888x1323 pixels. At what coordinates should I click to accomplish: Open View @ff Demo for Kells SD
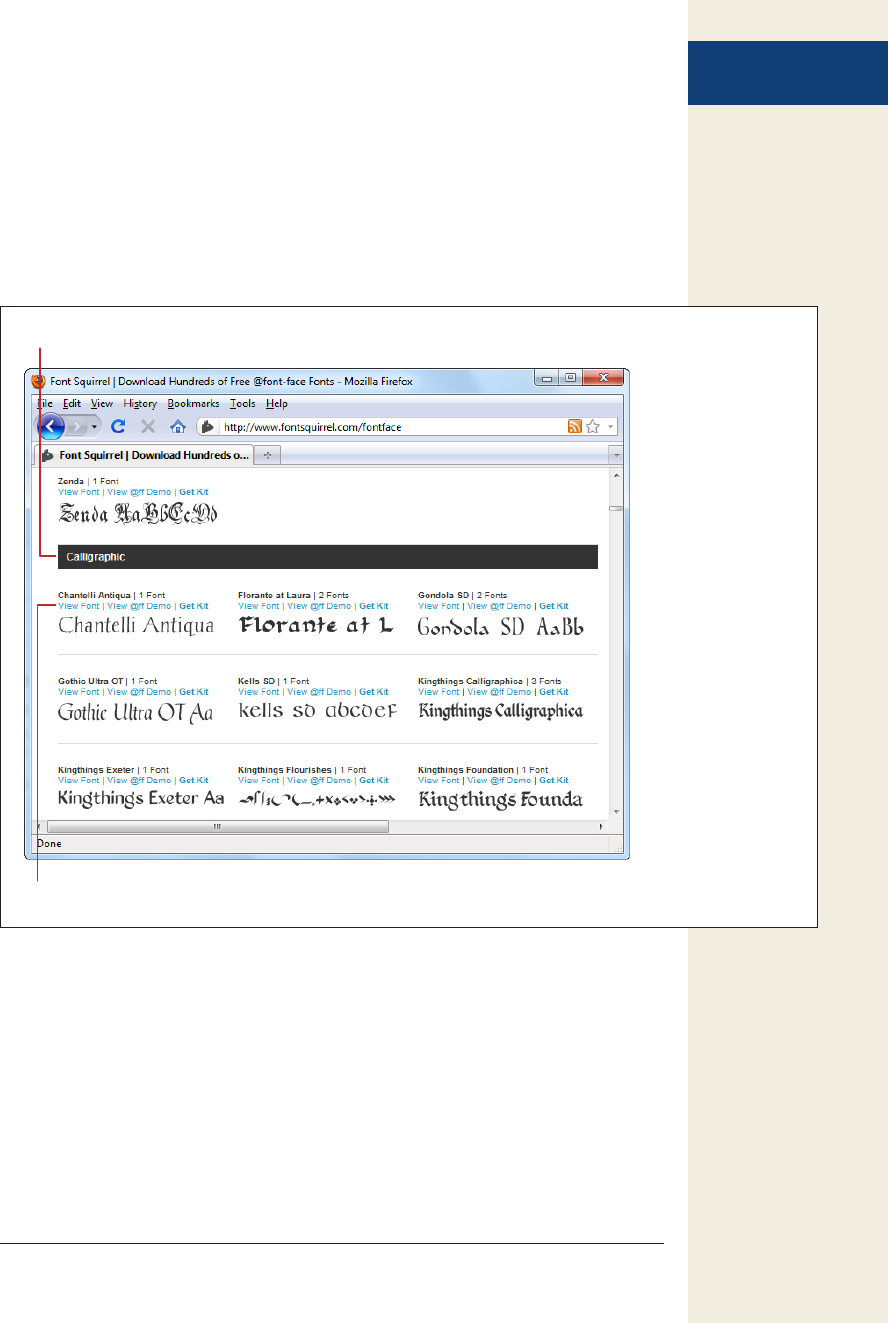tap(319, 692)
